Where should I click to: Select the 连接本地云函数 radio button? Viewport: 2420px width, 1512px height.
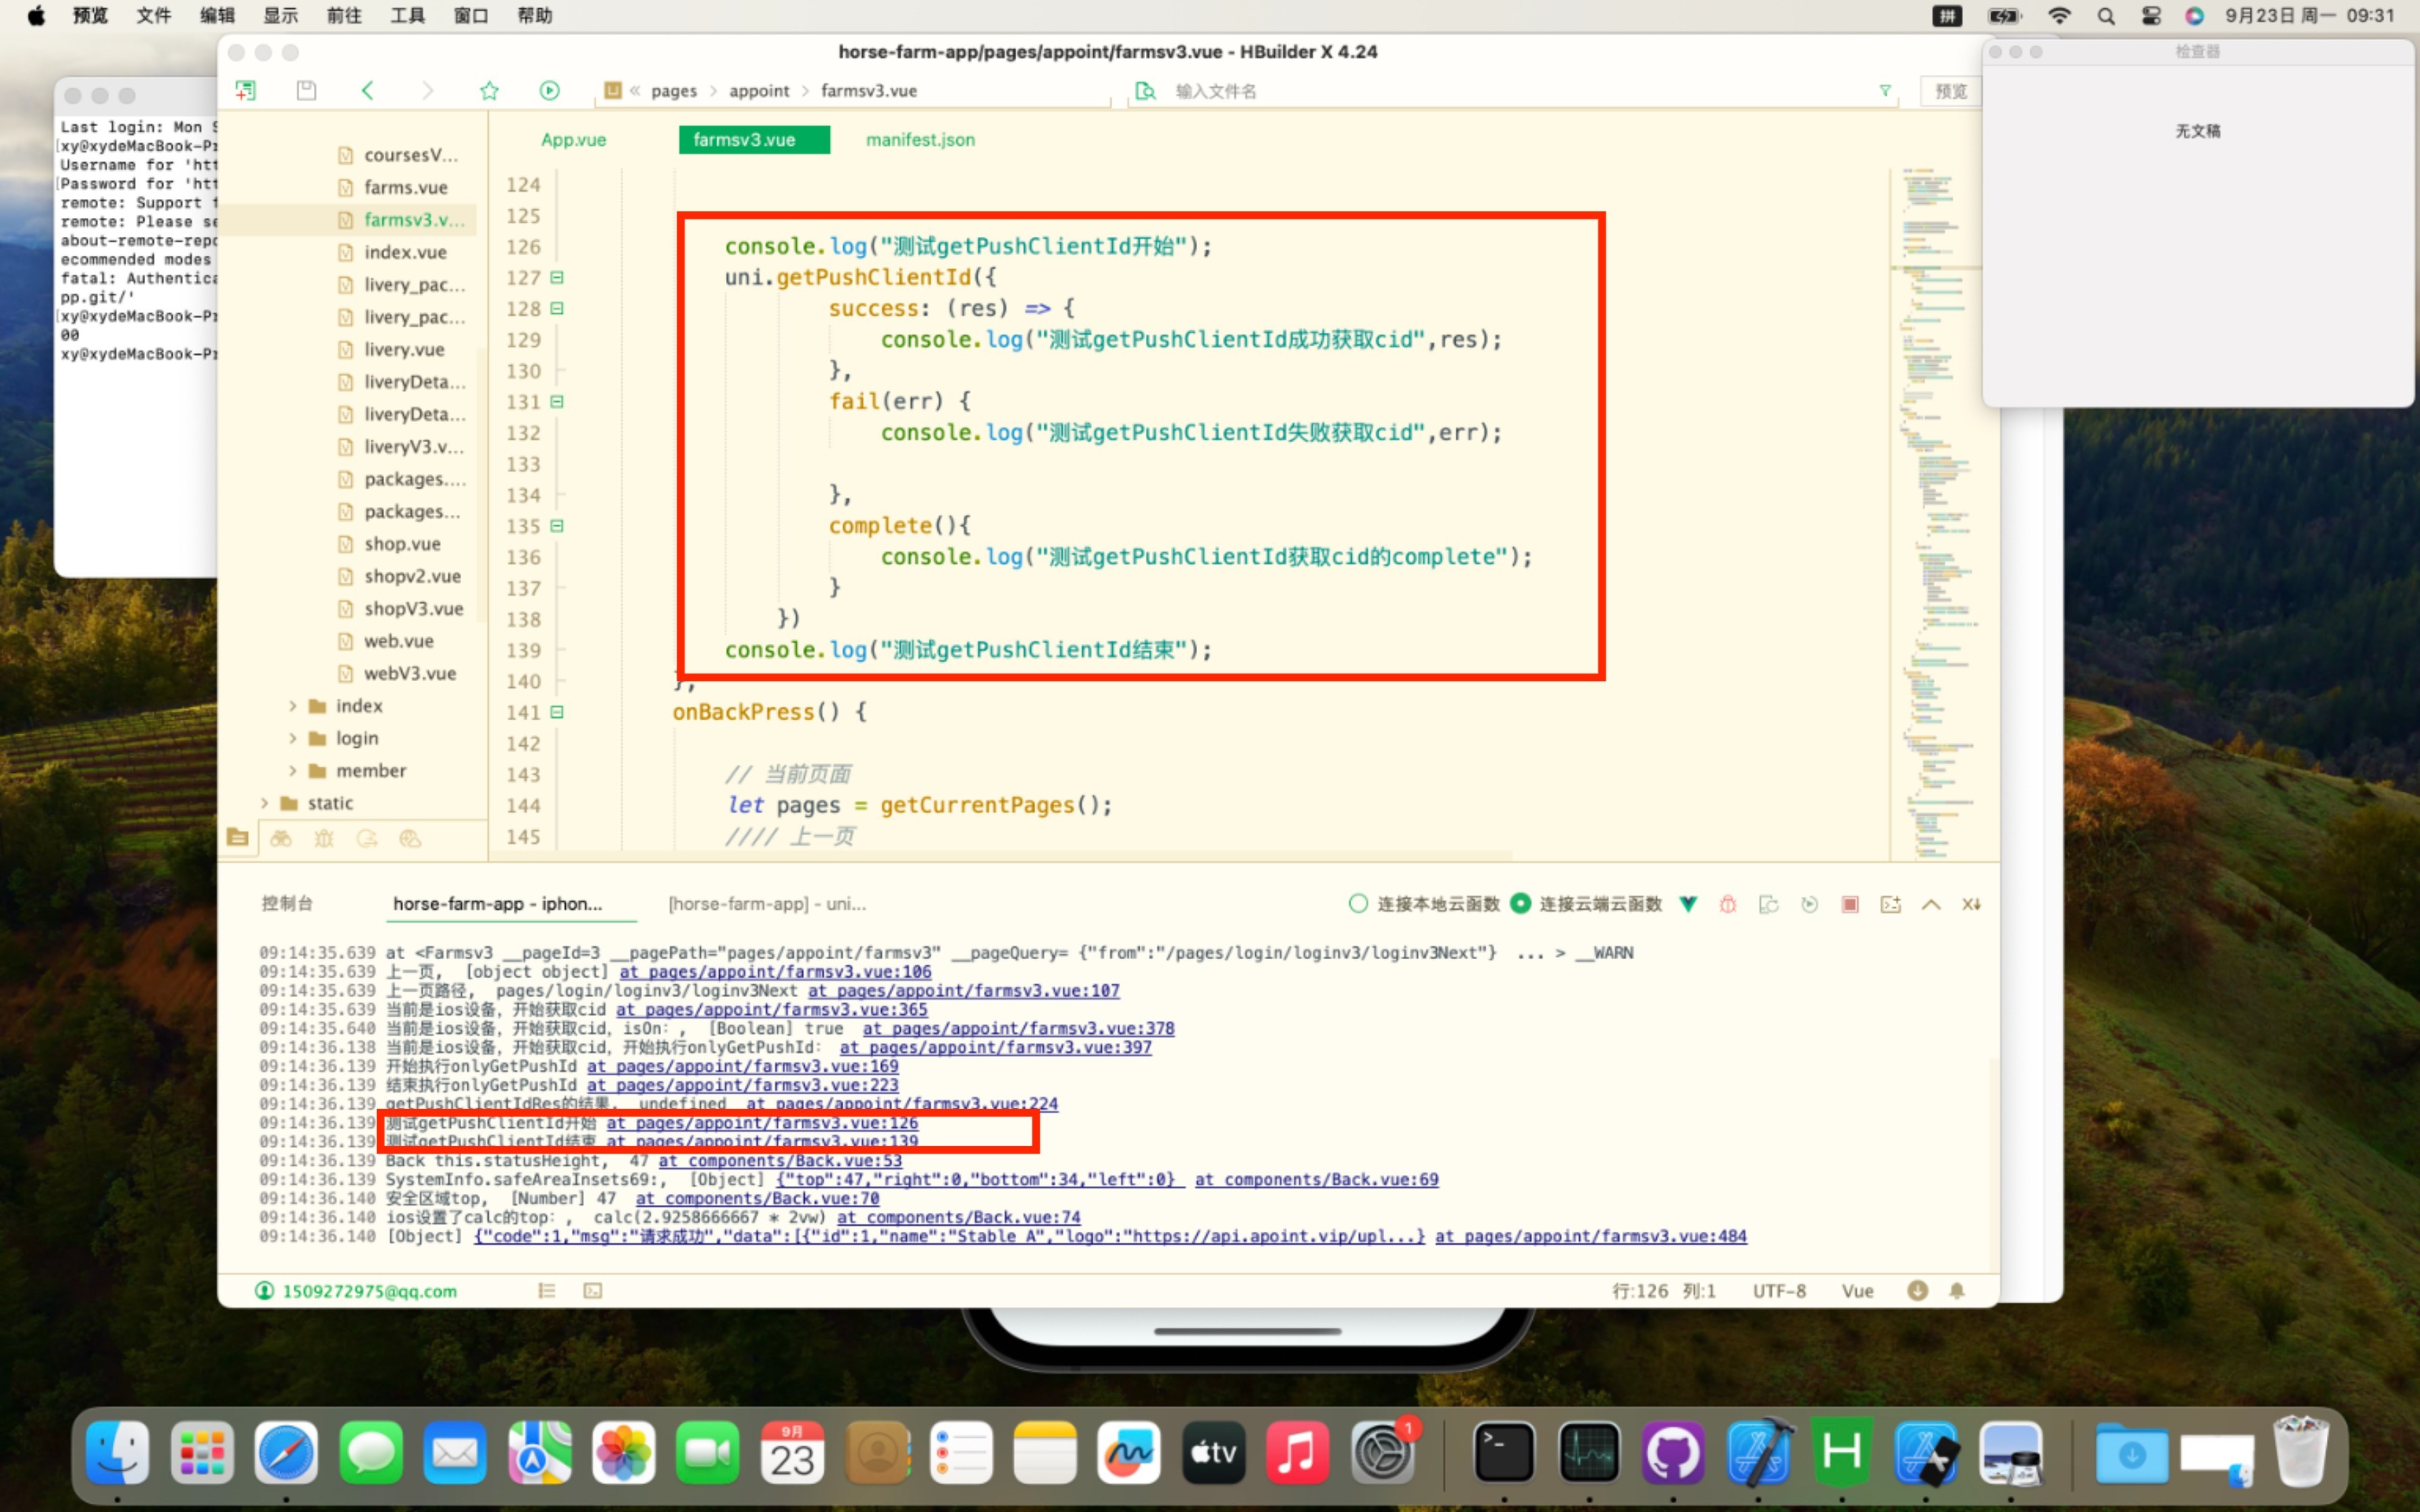point(1358,904)
